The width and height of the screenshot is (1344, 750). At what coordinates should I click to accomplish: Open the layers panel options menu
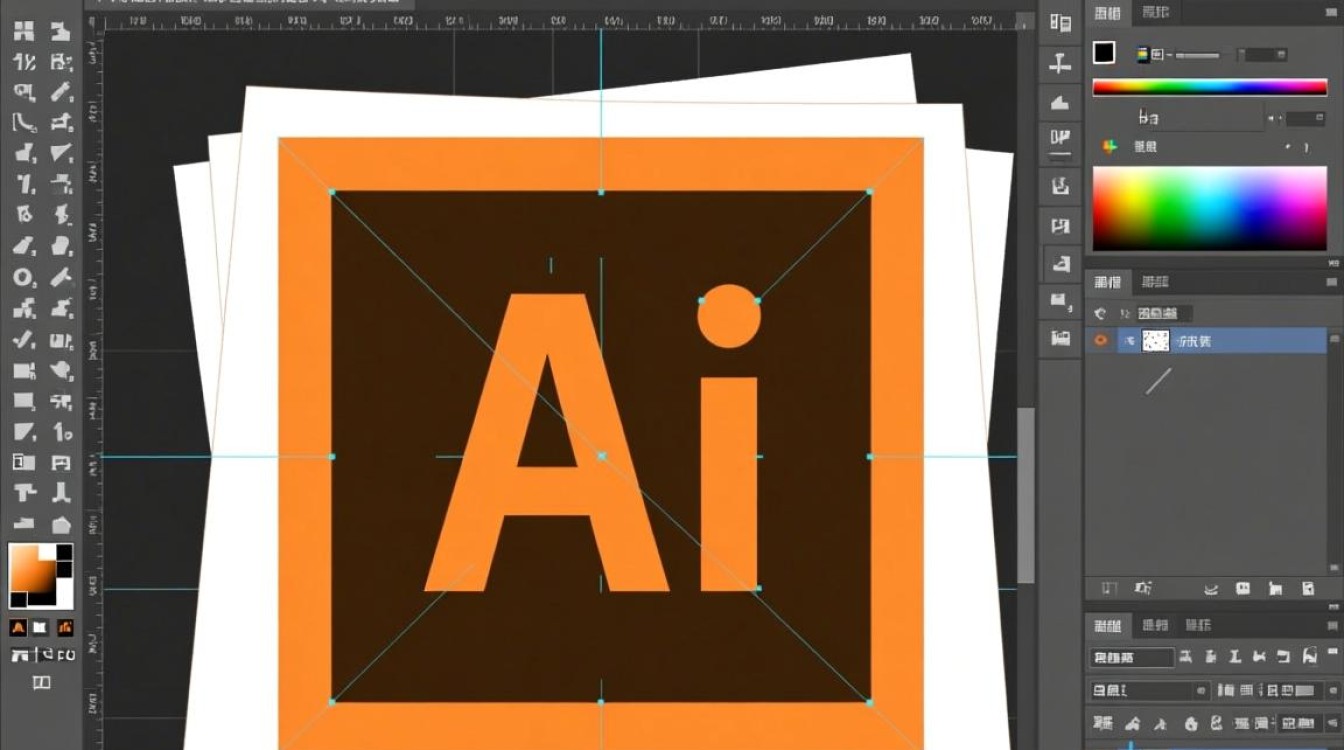1333,282
